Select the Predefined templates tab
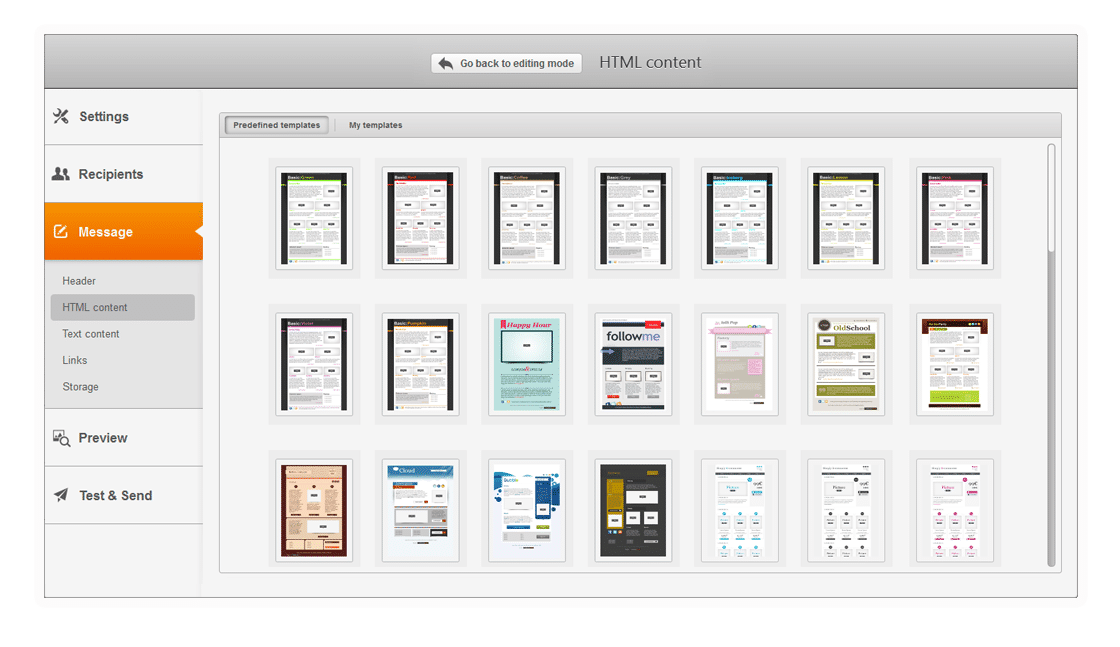Screen dimensions: 1120x647 click(277, 125)
